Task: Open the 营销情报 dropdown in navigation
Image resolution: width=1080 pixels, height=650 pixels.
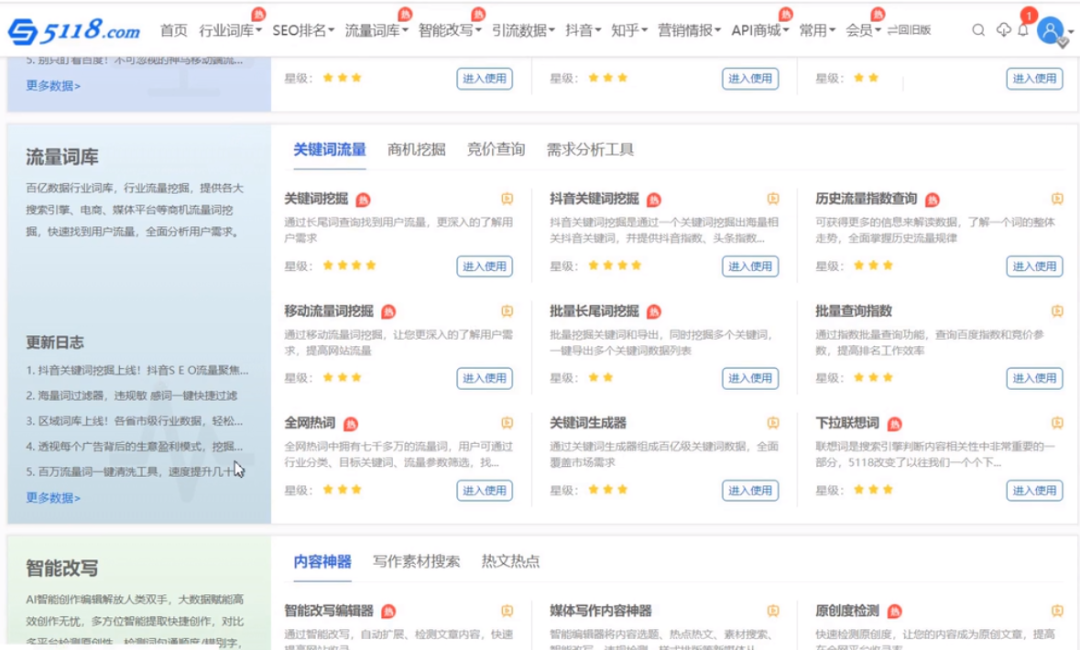Action: pyautogui.click(x=689, y=30)
